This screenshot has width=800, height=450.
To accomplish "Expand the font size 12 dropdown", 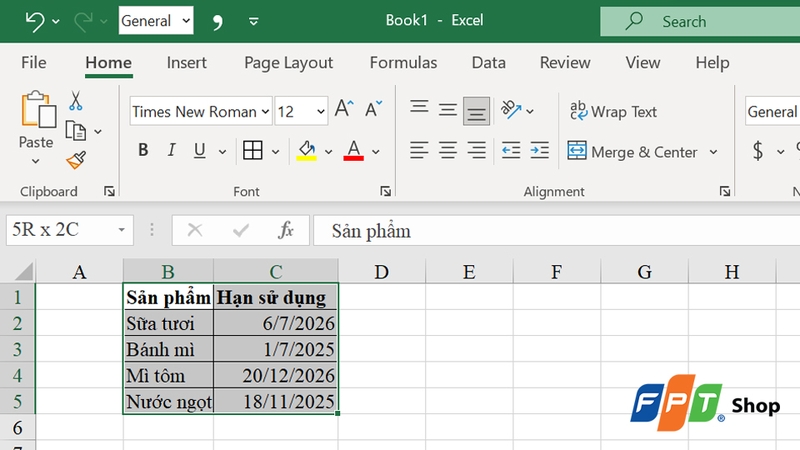I will coord(320,112).
